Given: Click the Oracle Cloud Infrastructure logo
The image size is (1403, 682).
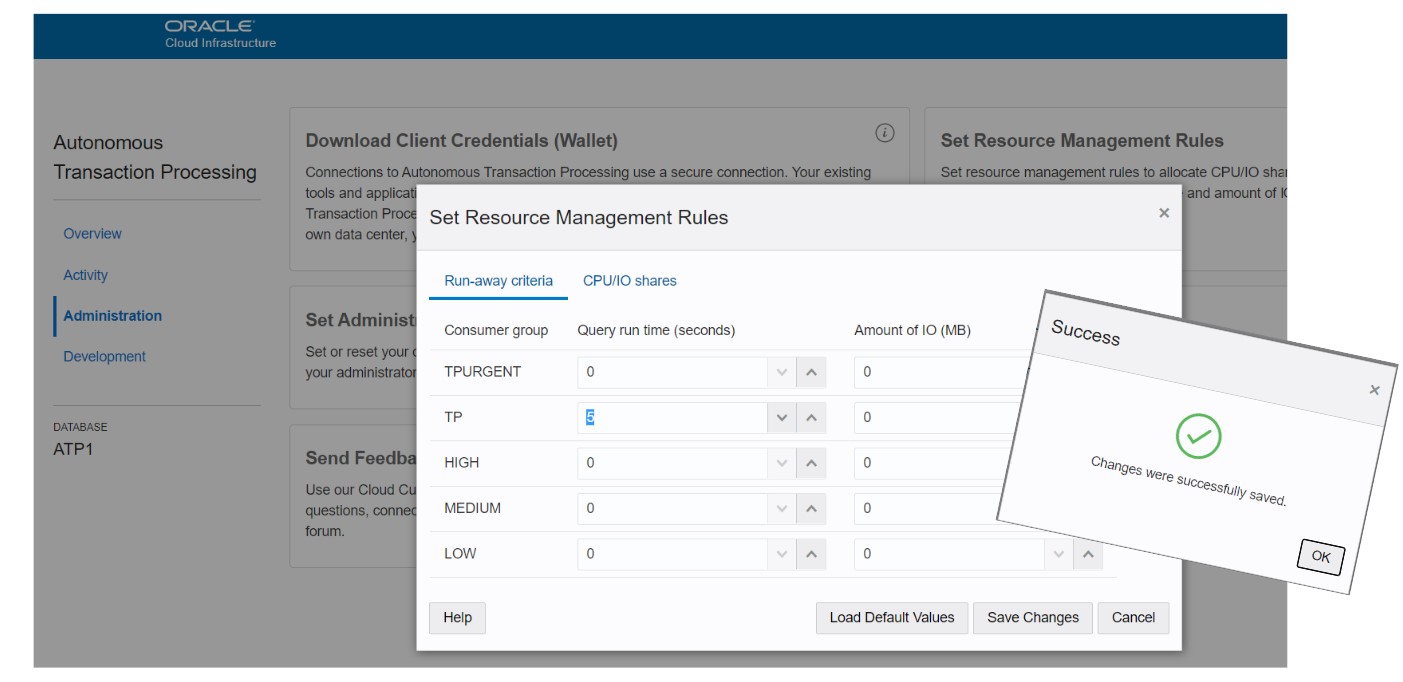Looking at the screenshot, I should [220, 33].
